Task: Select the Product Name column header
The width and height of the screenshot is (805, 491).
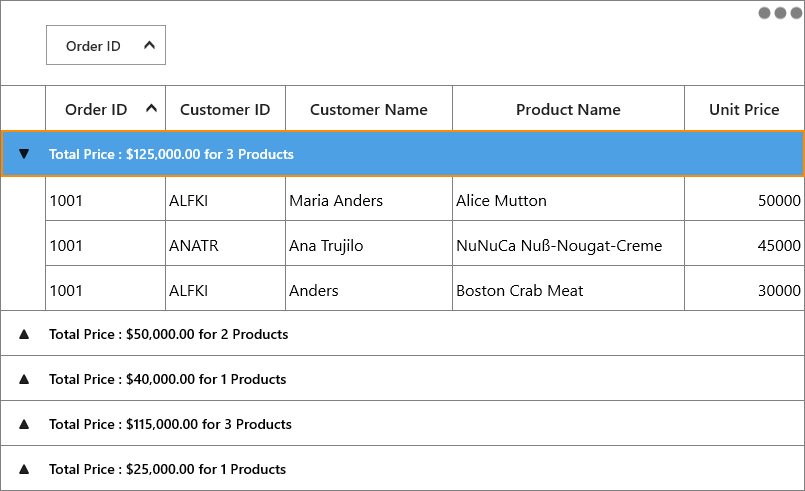Action: pyautogui.click(x=568, y=108)
